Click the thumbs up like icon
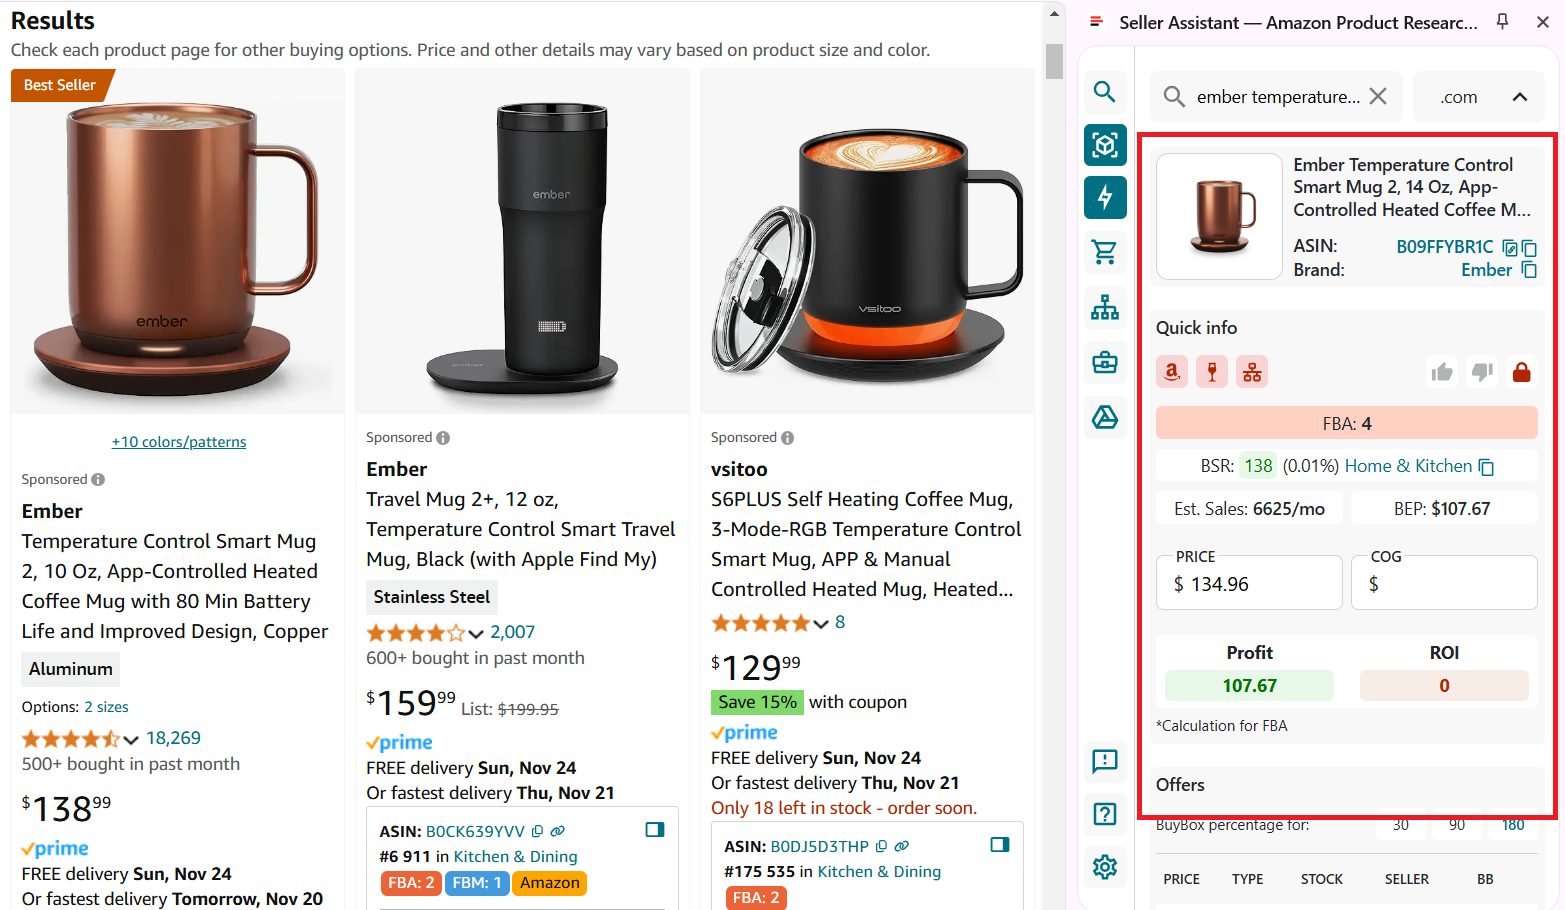Viewport: 1565px width, 910px height. (x=1441, y=372)
